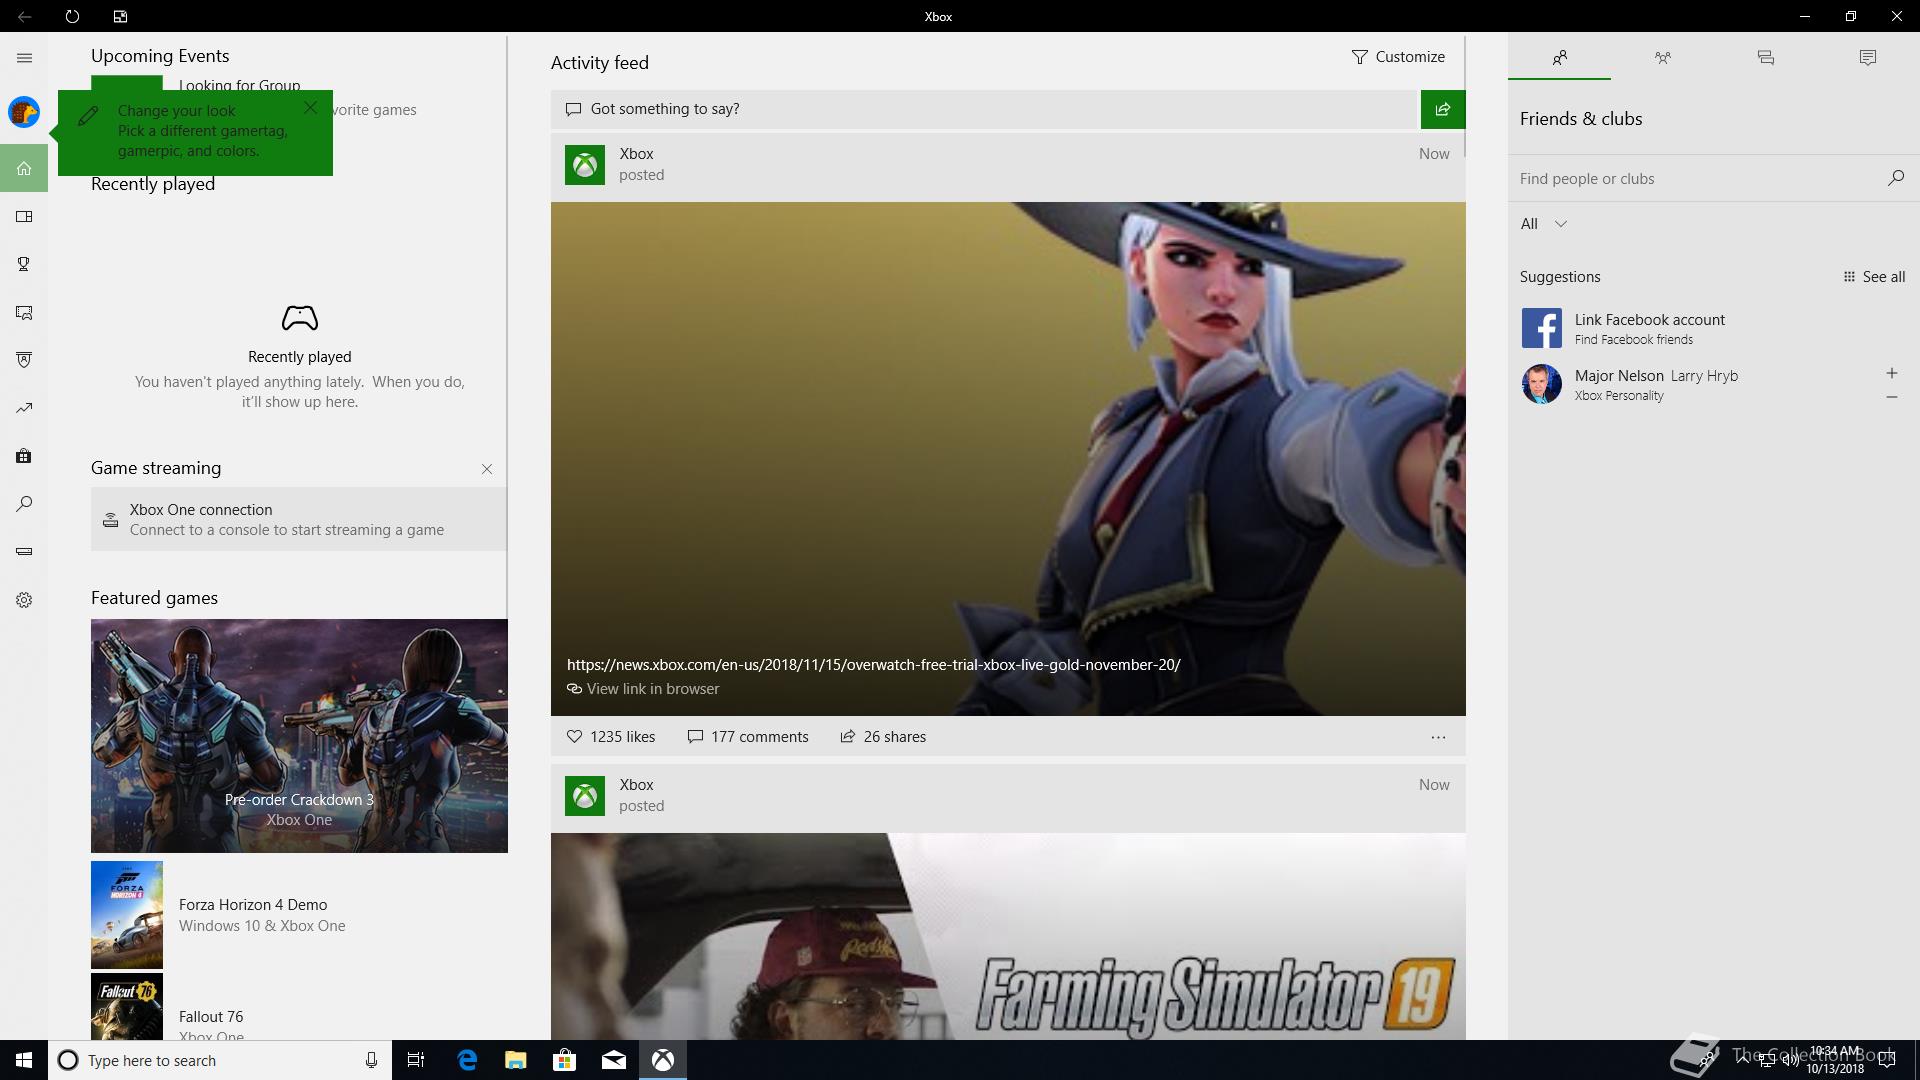Click back arrow in title bar

(24, 16)
